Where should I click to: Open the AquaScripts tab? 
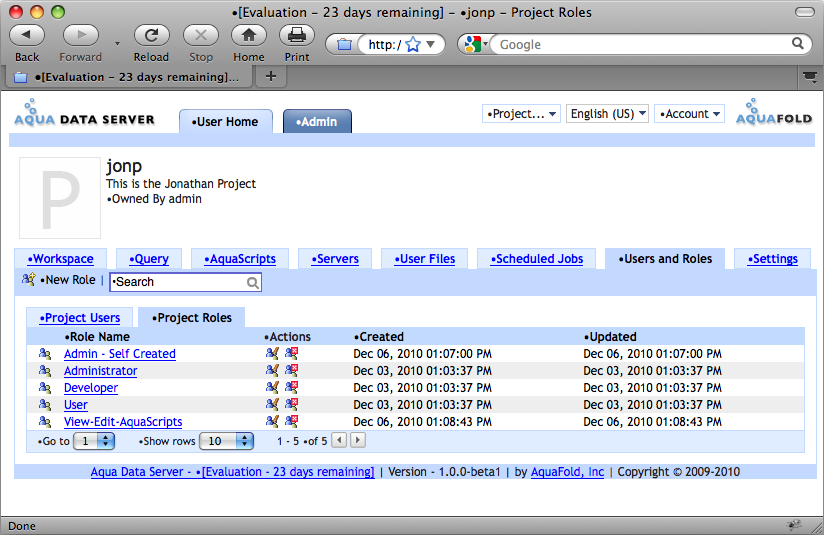pyautogui.click(x=240, y=259)
